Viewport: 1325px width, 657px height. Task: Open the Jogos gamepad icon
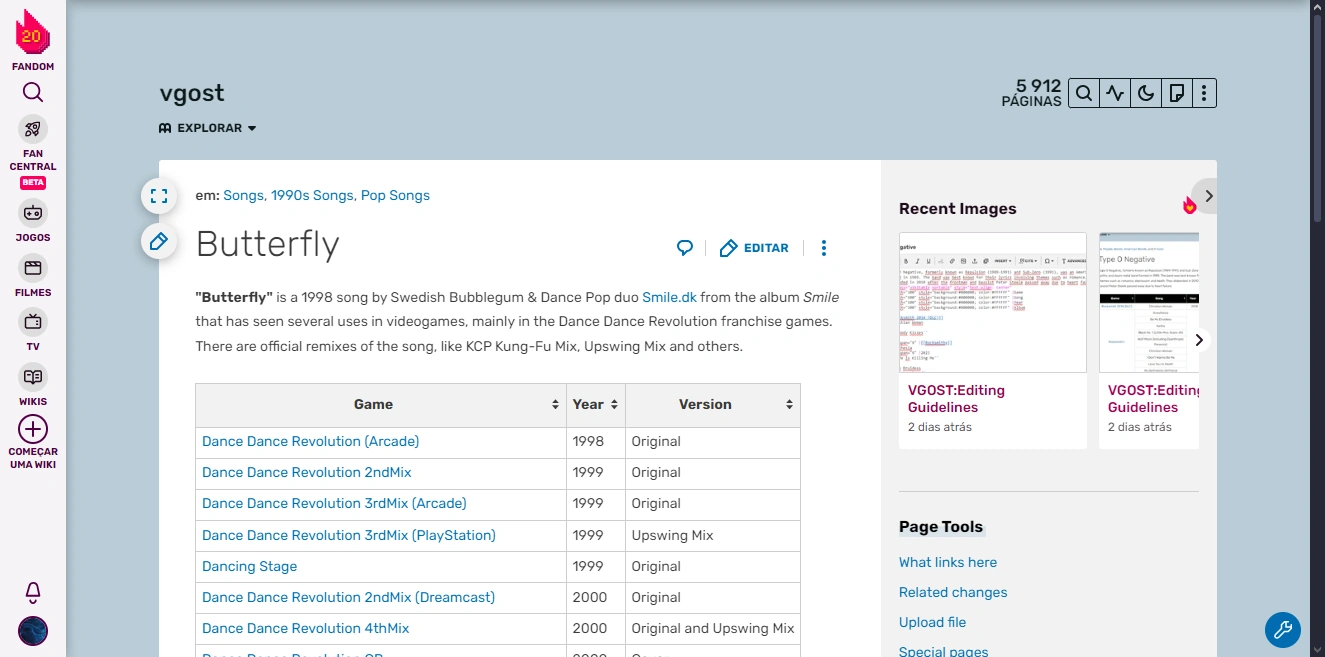33,213
